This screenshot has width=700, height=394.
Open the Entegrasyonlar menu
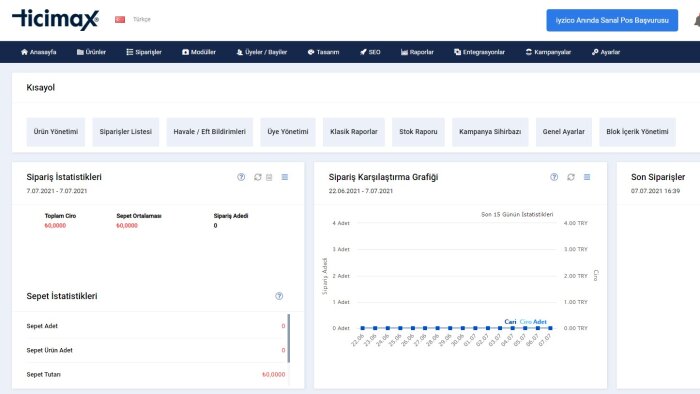tap(479, 52)
